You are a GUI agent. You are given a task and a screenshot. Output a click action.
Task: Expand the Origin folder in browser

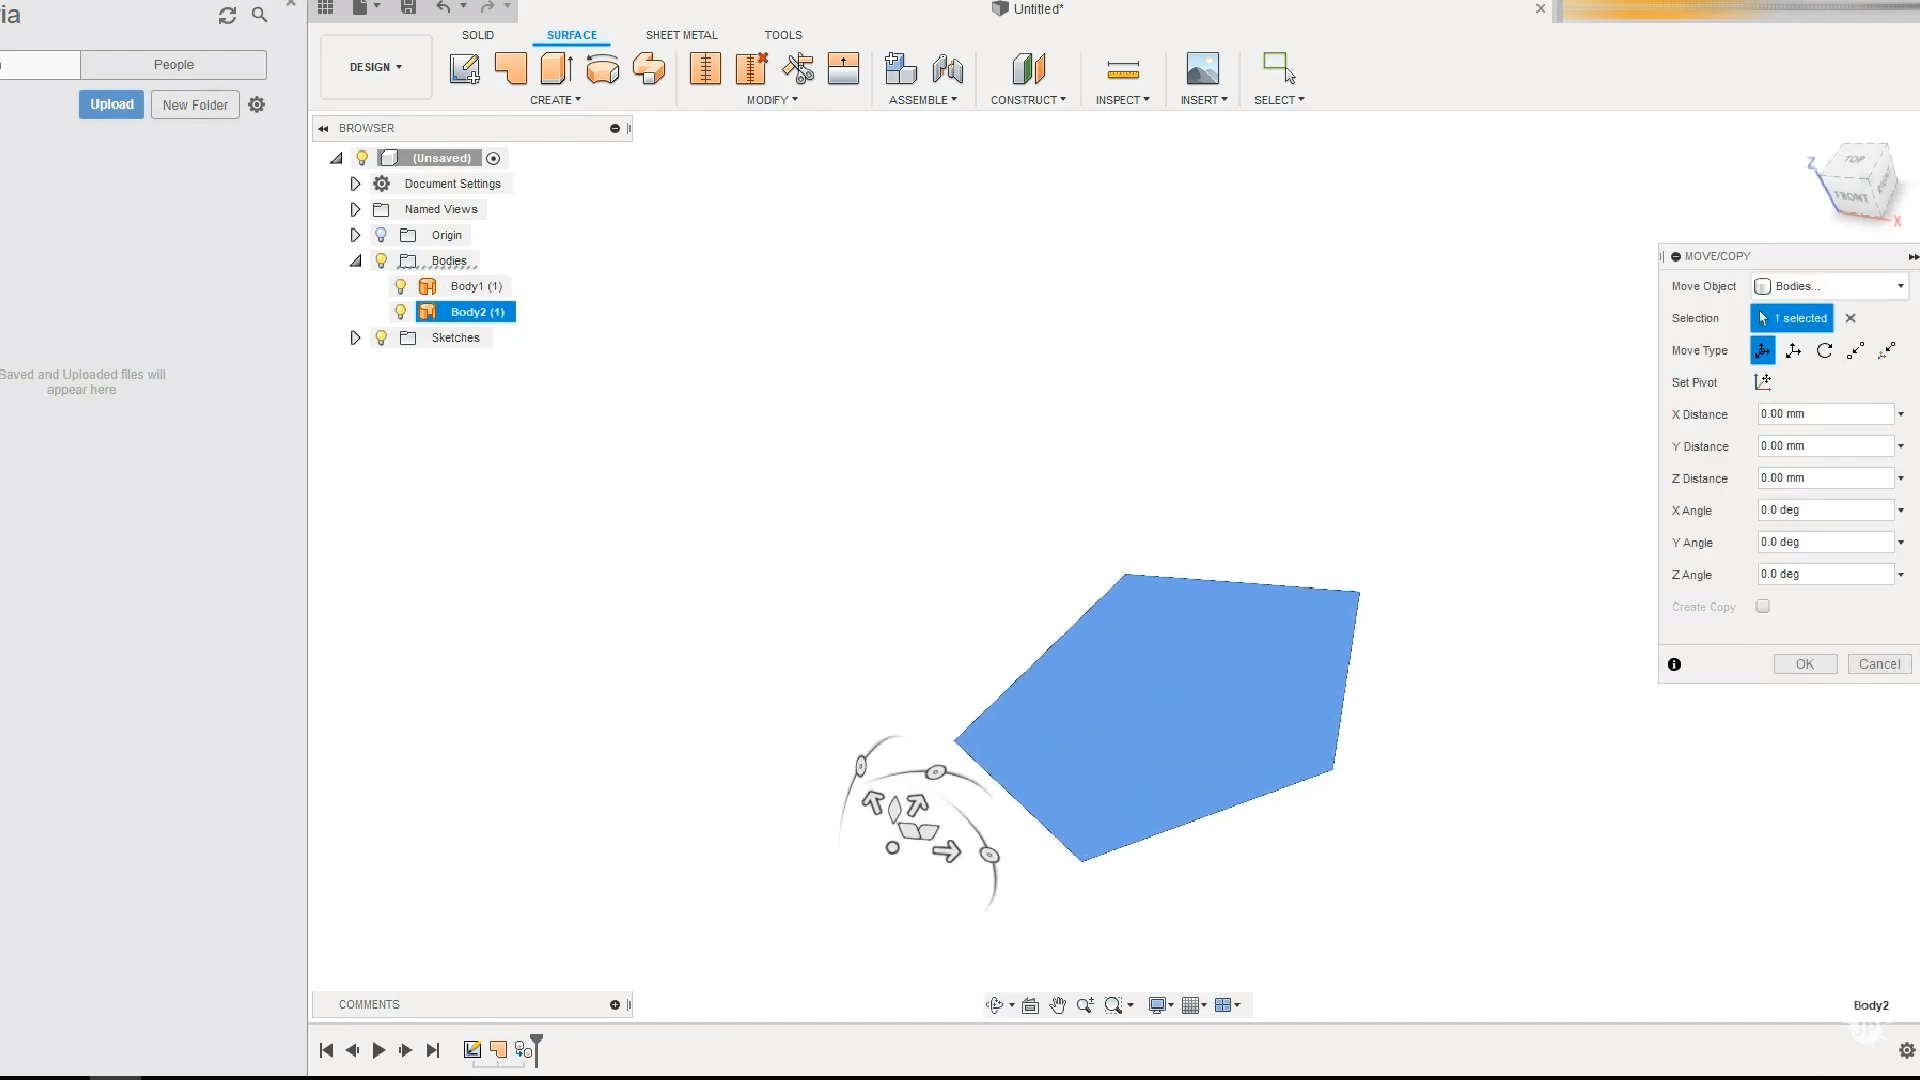tap(355, 233)
